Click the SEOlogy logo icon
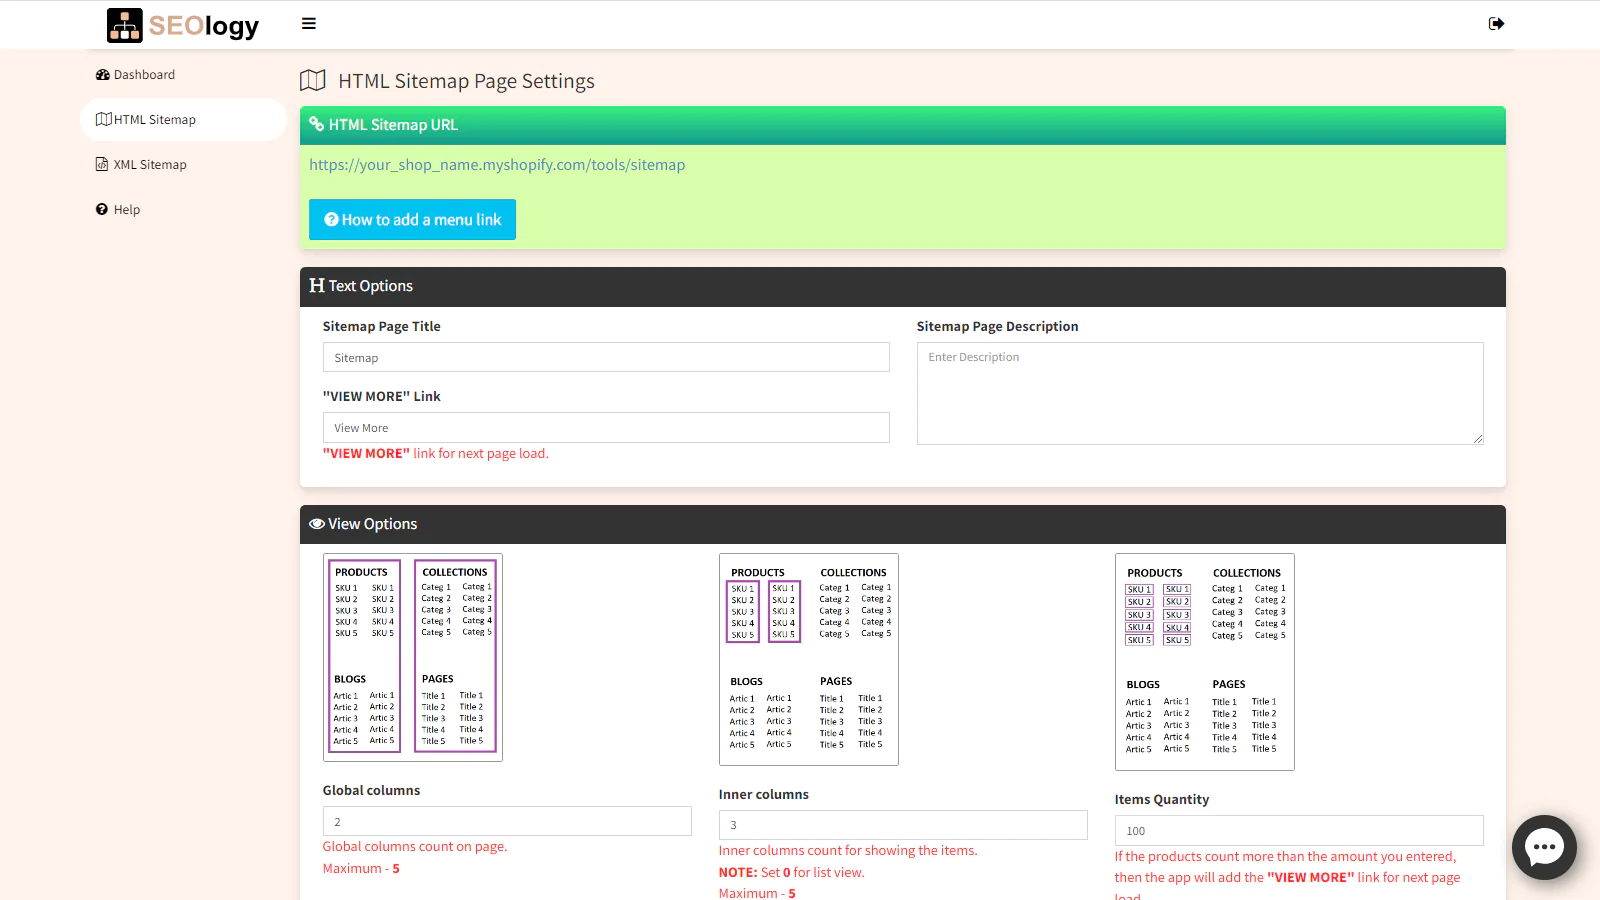Image resolution: width=1600 pixels, height=900 pixels. click(x=125, y=25)
